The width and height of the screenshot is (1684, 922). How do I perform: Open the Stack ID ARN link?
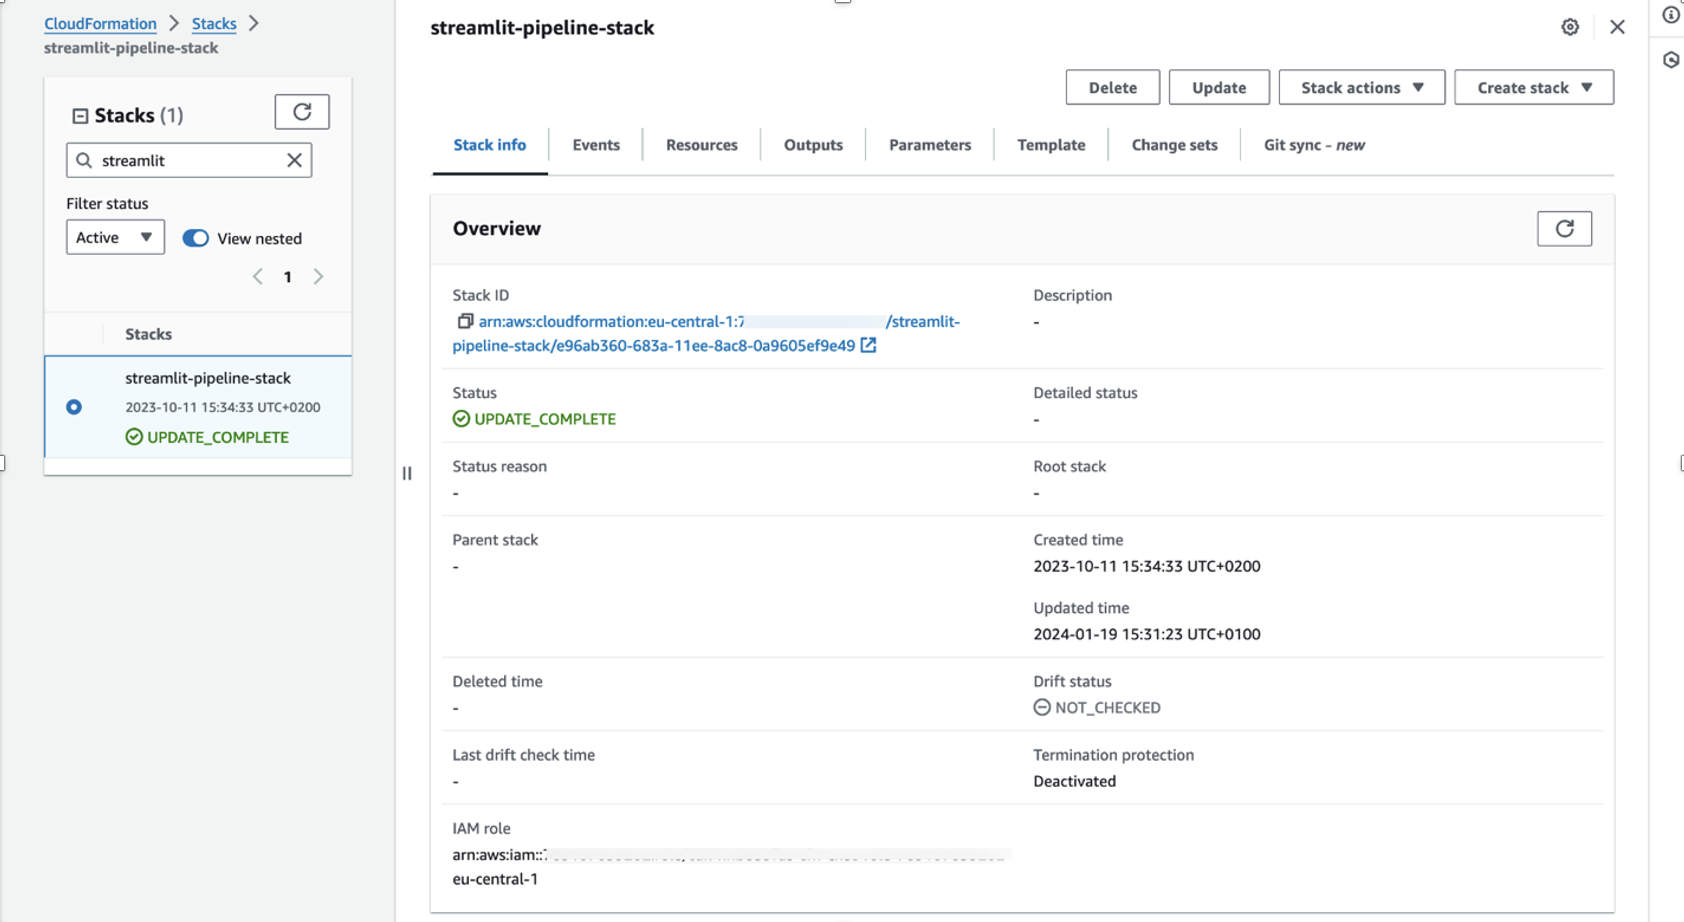pyautogui.click(x=706, y=333)
